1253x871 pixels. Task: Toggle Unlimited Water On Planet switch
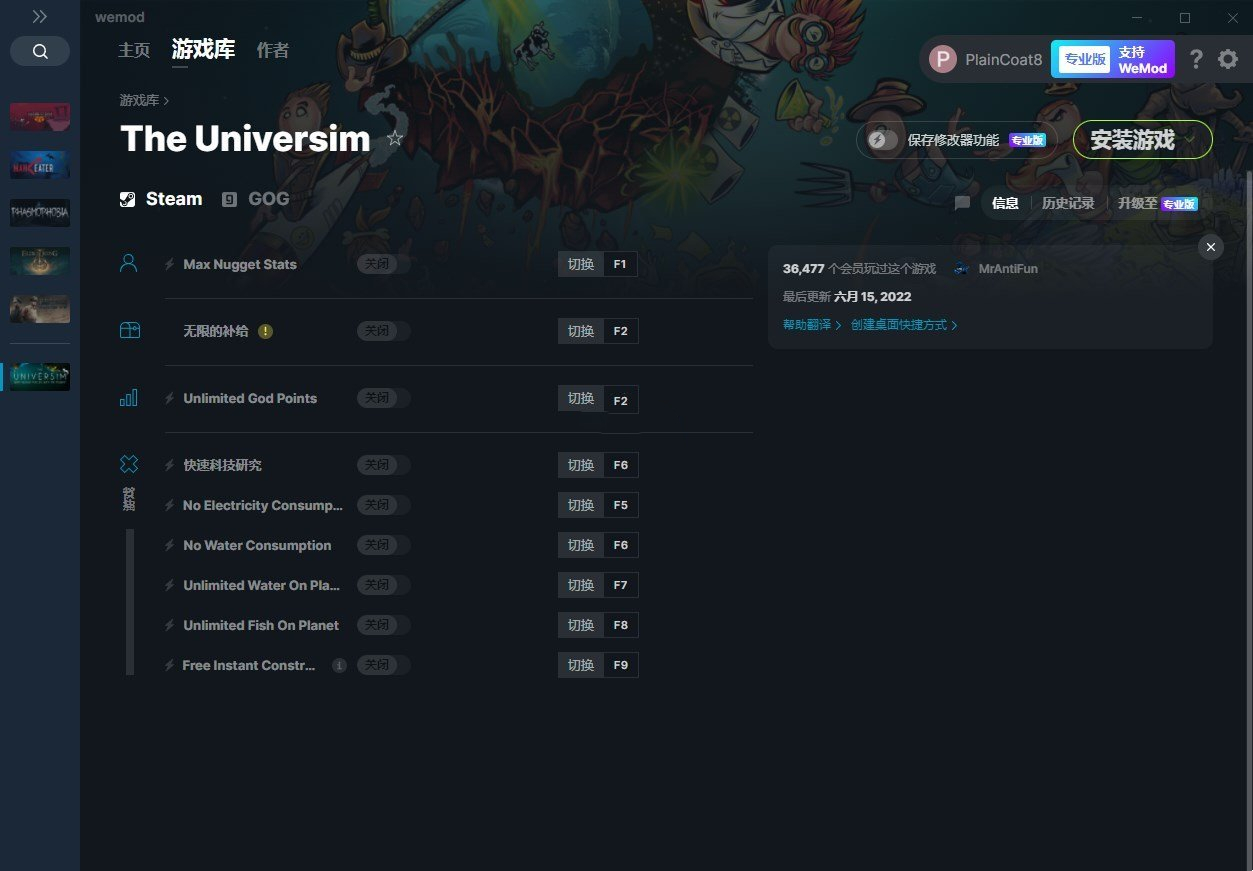click(x=384, y=585)
